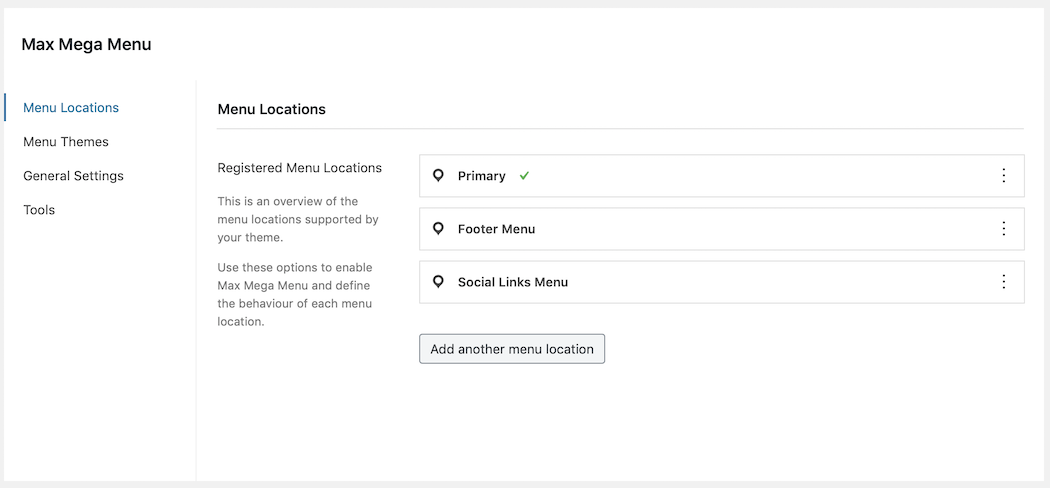Click the 'This is an overview' description text
Viewport: 1050px width, 488px height.
click(x=298, y=220)
